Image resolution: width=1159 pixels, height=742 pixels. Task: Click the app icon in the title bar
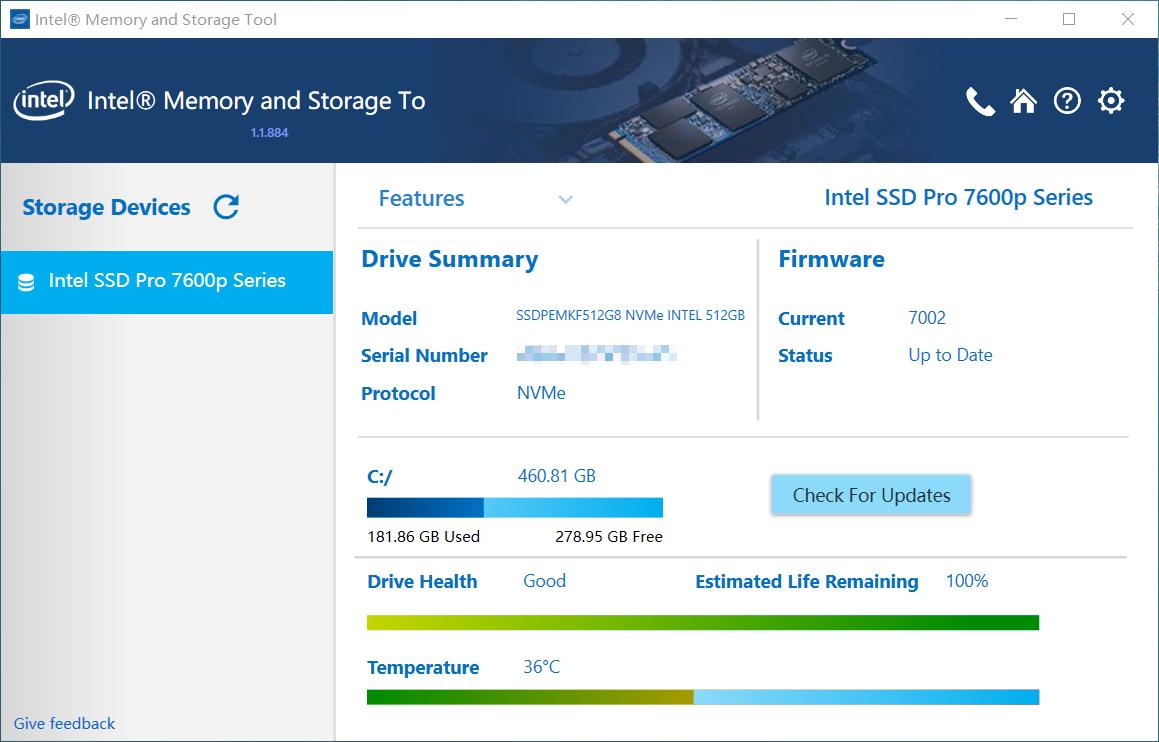pyautogui.click(x=19, y=19)
